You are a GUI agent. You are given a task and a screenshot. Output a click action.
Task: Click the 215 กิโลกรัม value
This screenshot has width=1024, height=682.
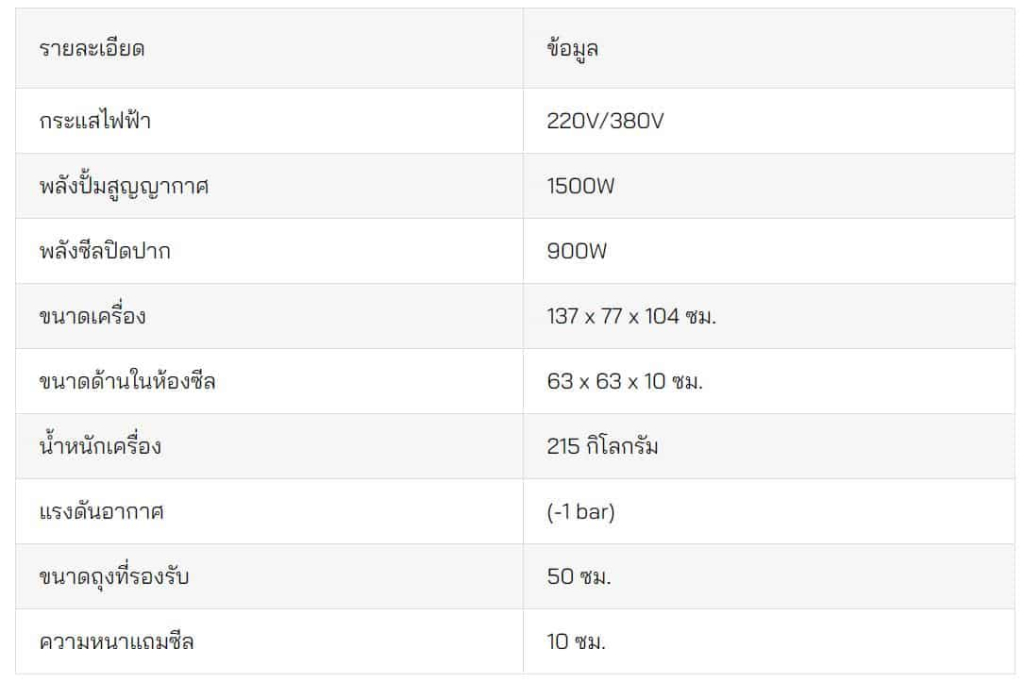click(x=602, y=446)
